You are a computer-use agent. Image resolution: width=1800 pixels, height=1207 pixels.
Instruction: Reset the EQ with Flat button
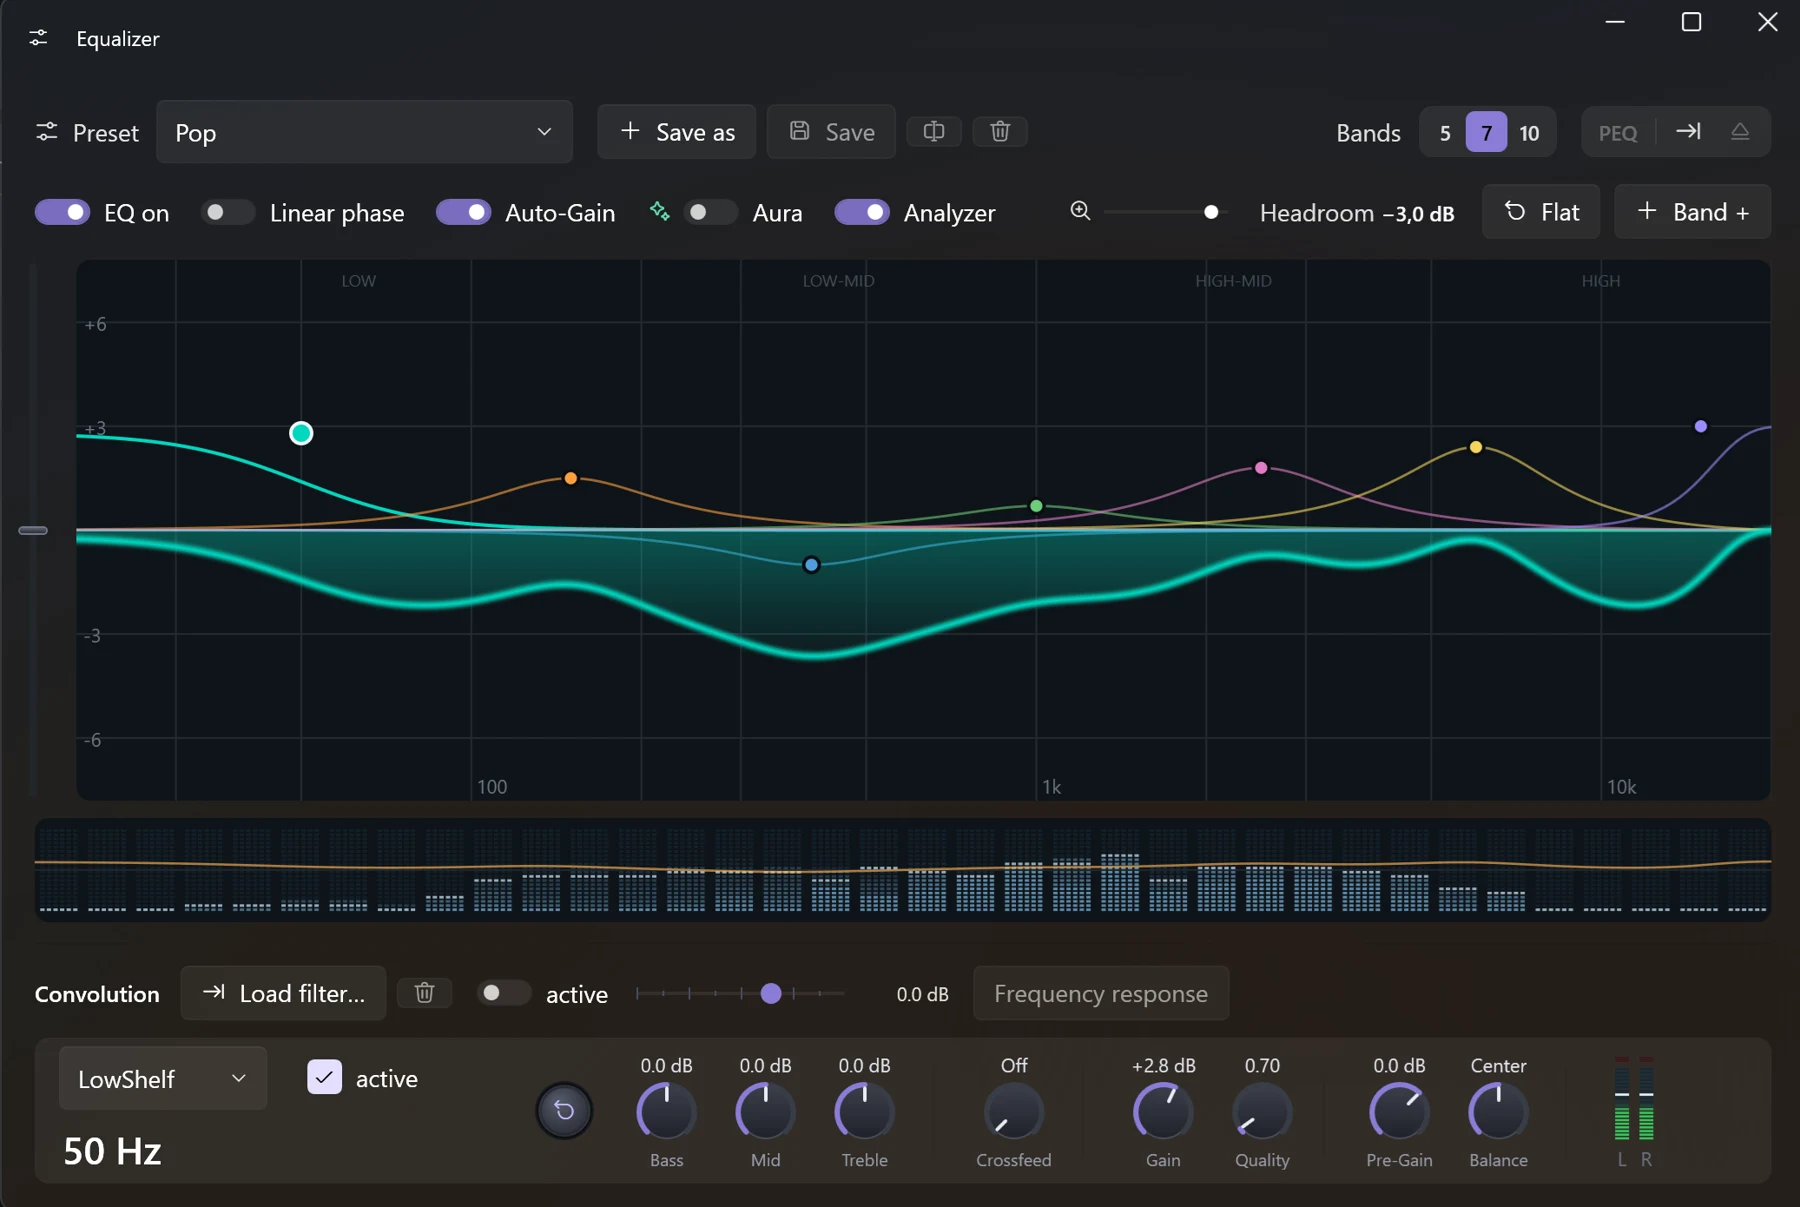tap(1541, 212)
